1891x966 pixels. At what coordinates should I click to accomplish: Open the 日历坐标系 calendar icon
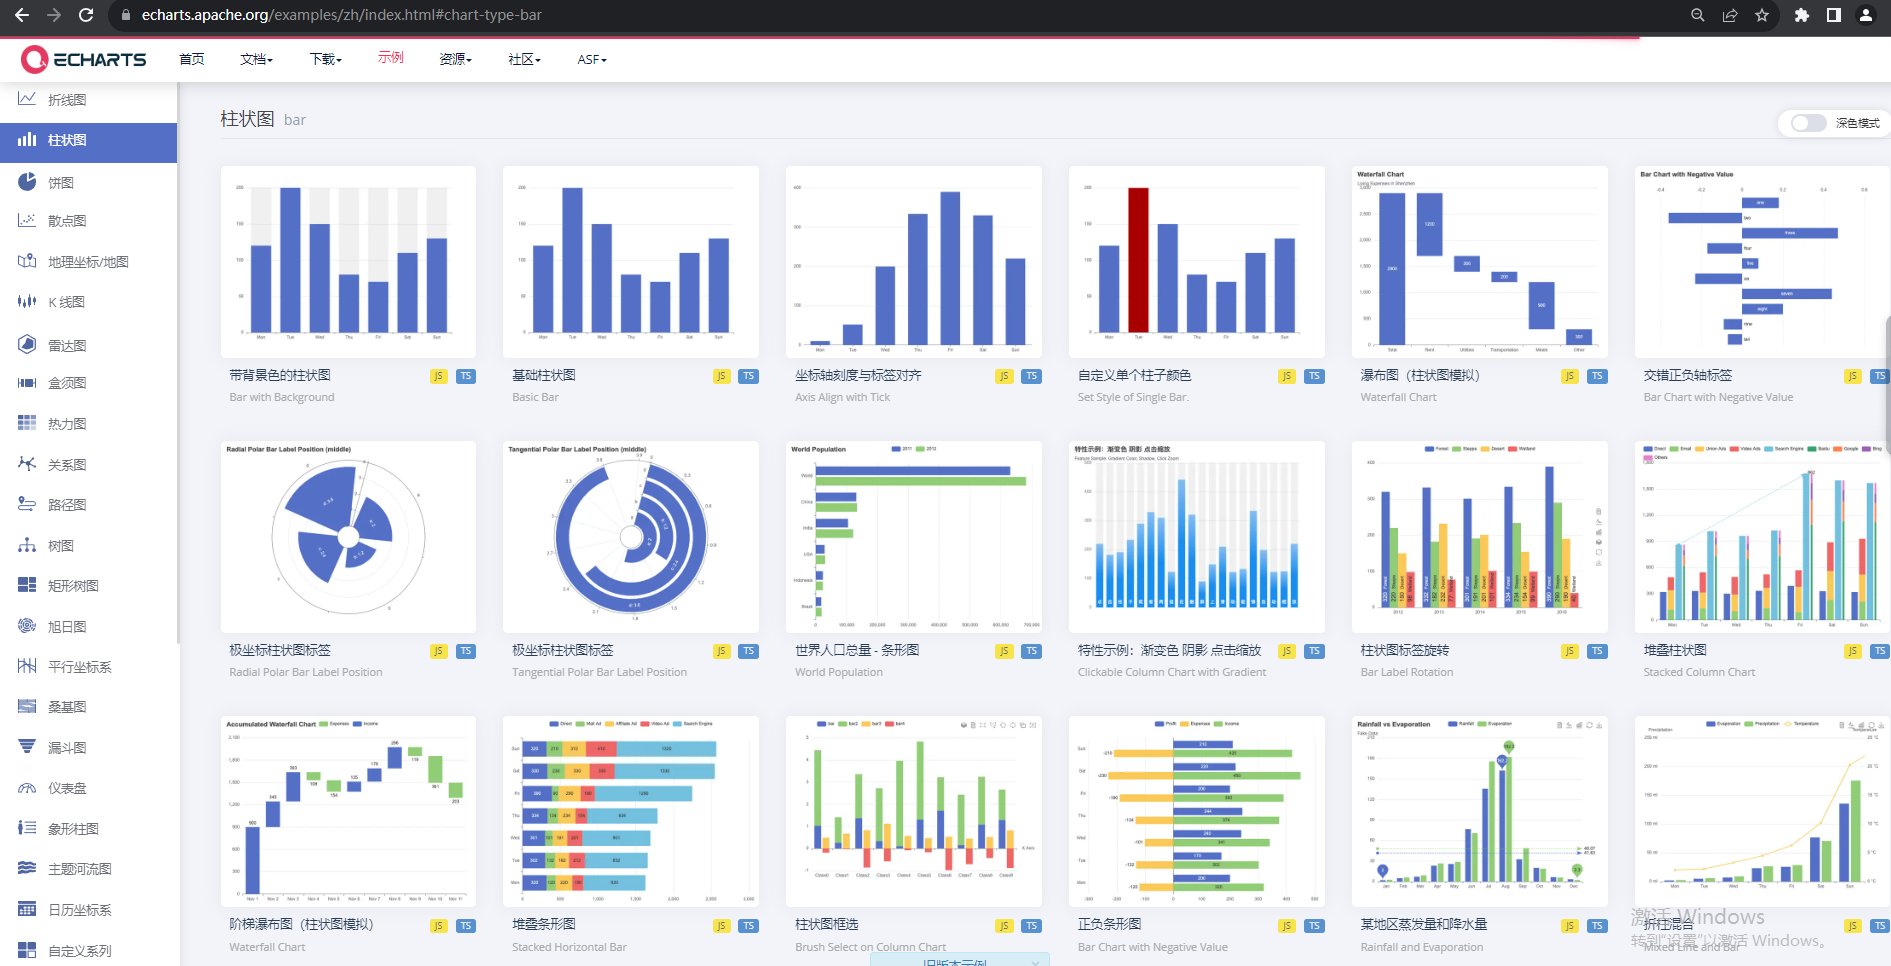pos(27,909)
